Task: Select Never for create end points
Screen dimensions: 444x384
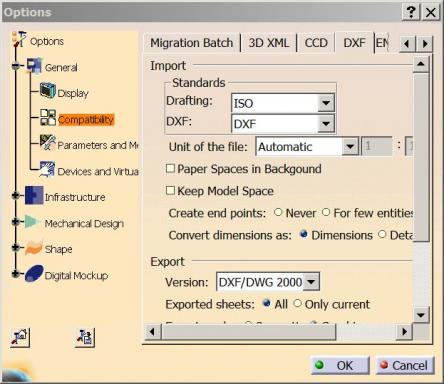Action: (278, 212)
